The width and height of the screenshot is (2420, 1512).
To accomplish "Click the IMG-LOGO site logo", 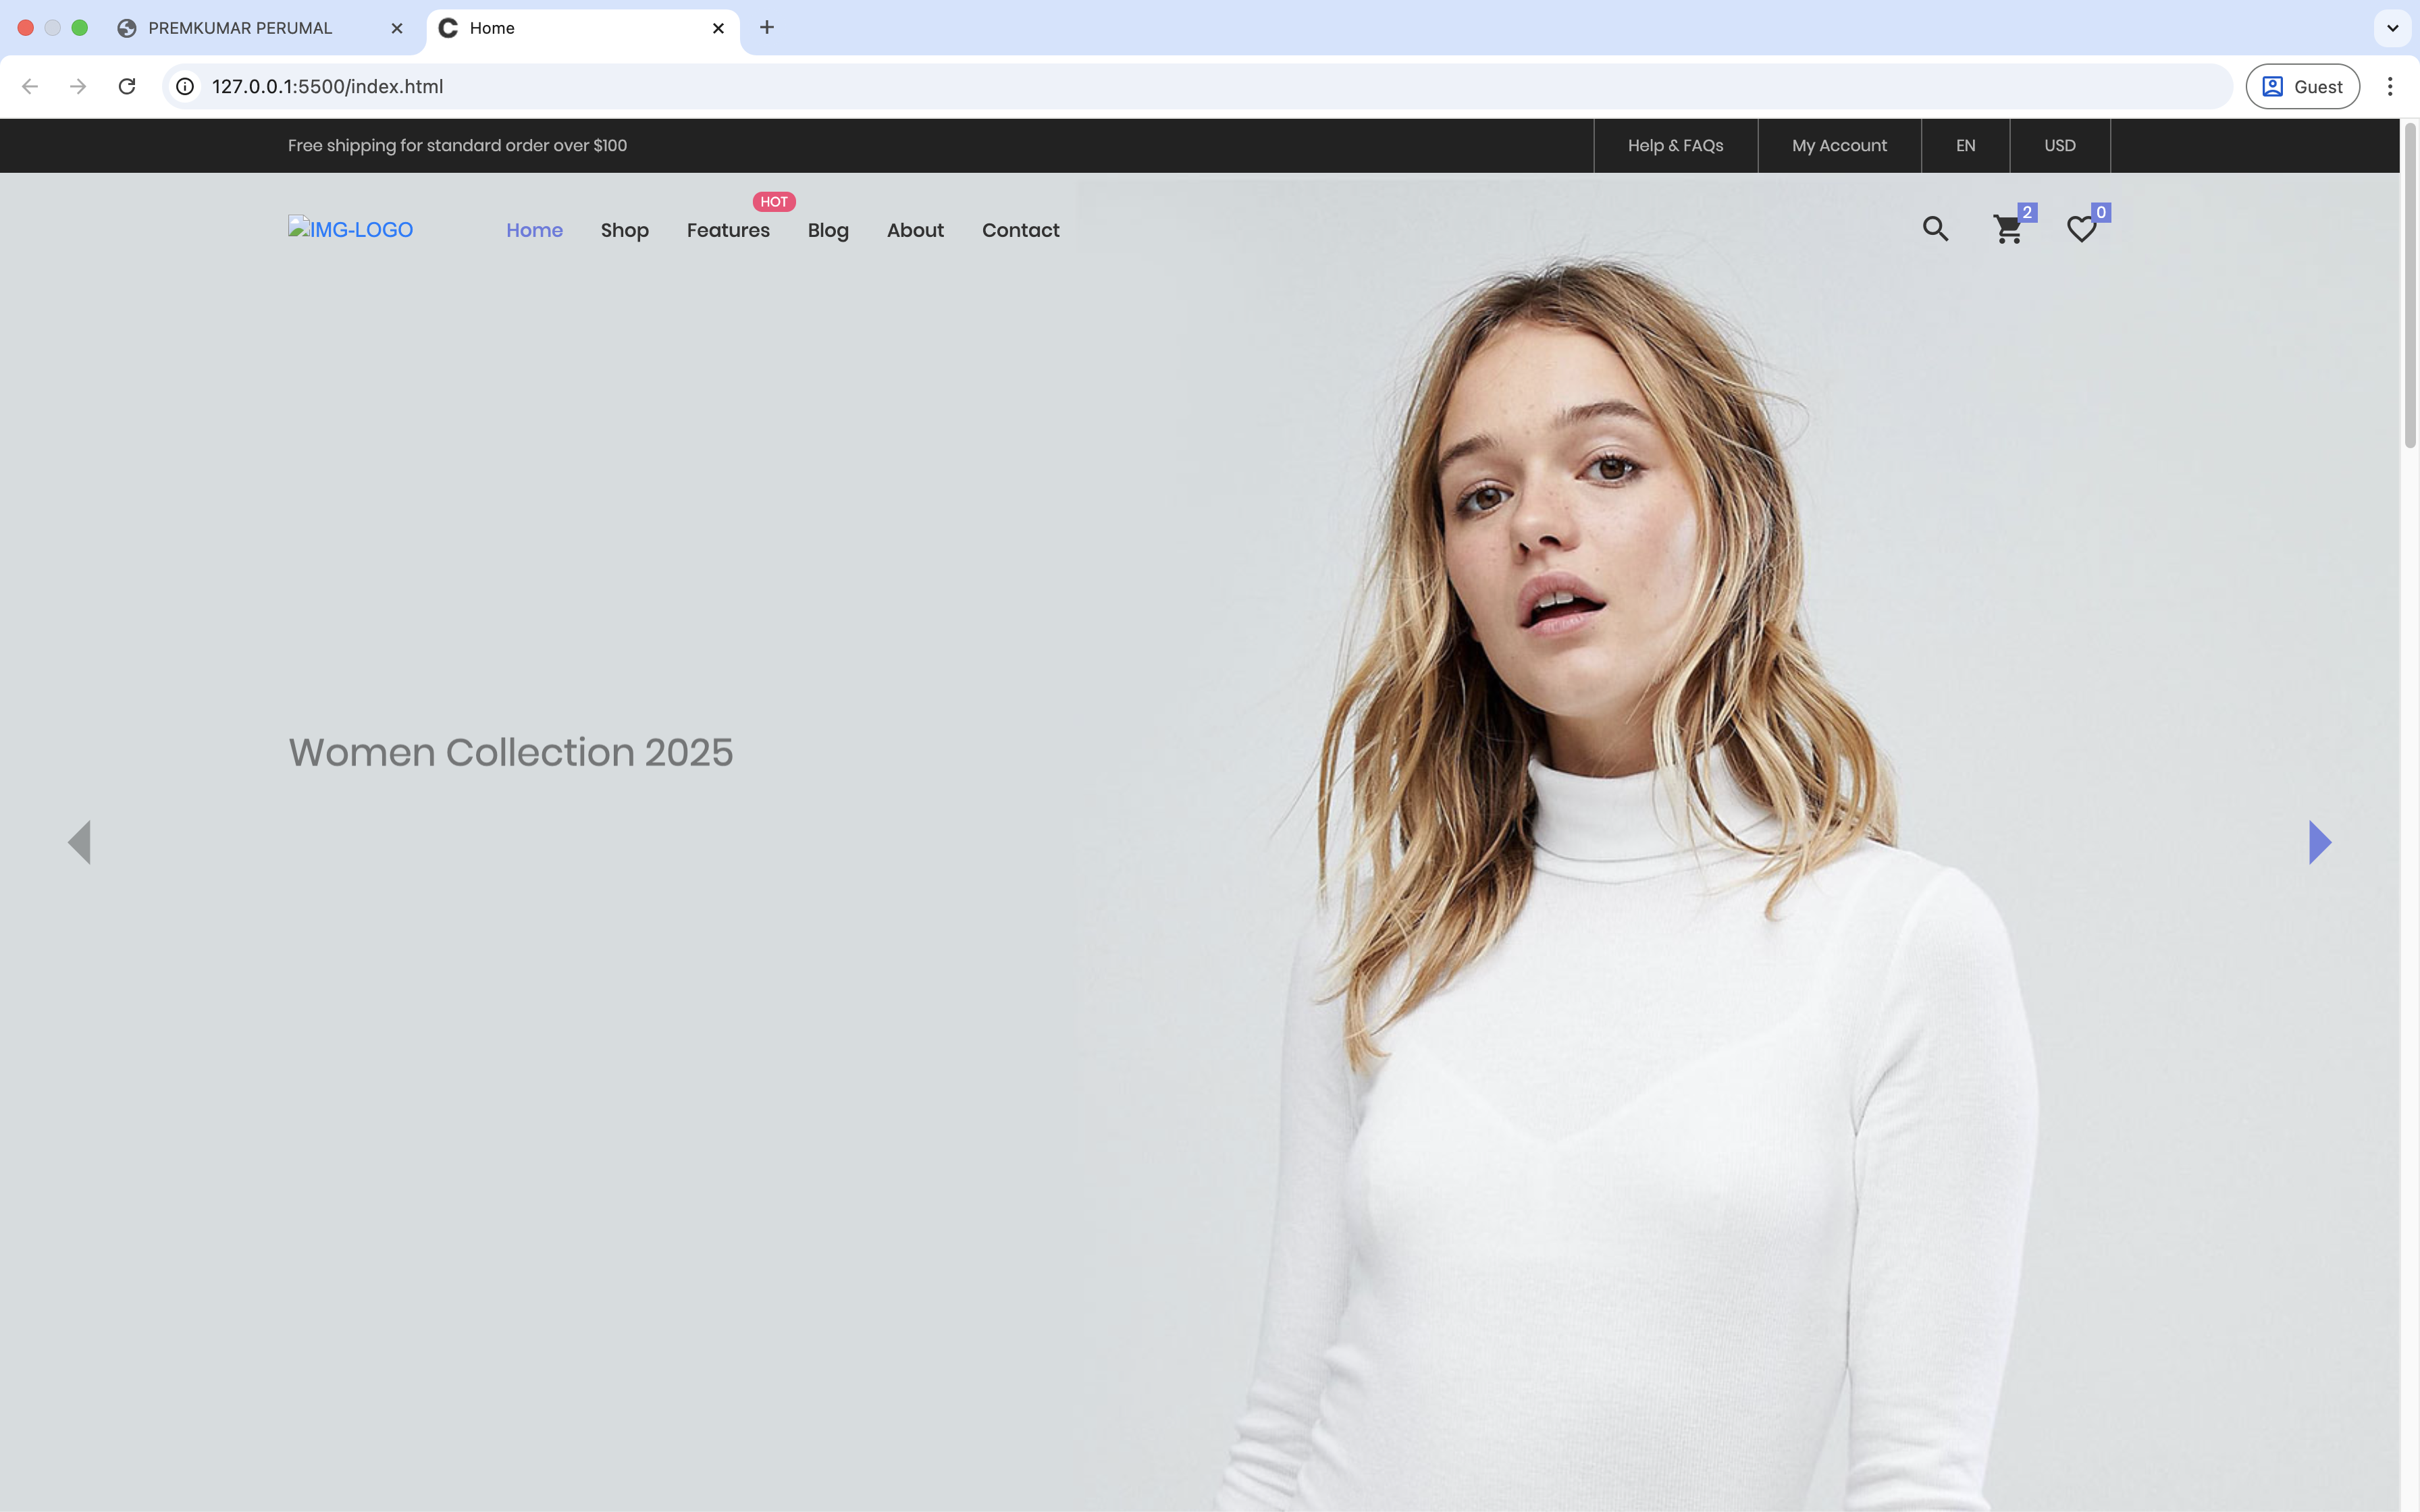I will coord(351,230).
